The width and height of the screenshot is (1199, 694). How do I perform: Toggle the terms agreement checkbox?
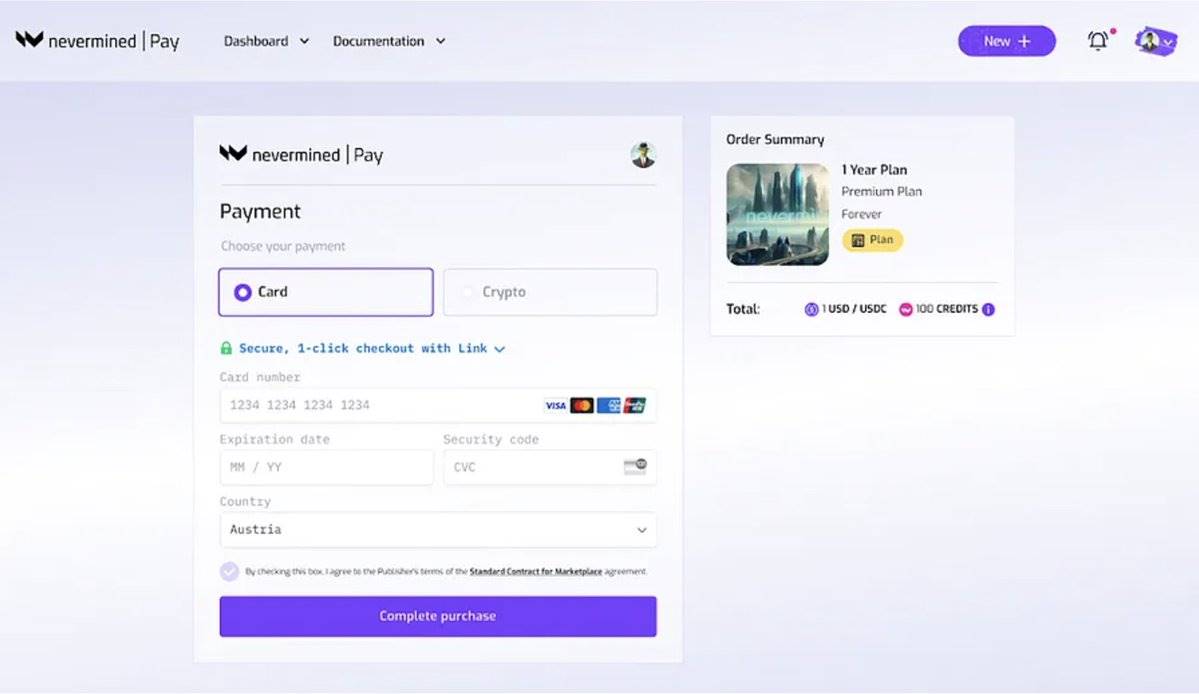click(230, 571)
